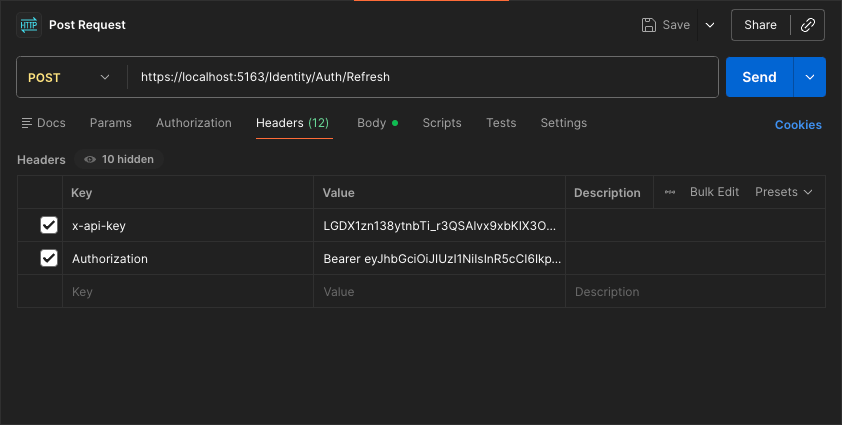Go to the Tests tab
Screen dimensions: 842x425
pyautogui.click(x=501, y=123)
